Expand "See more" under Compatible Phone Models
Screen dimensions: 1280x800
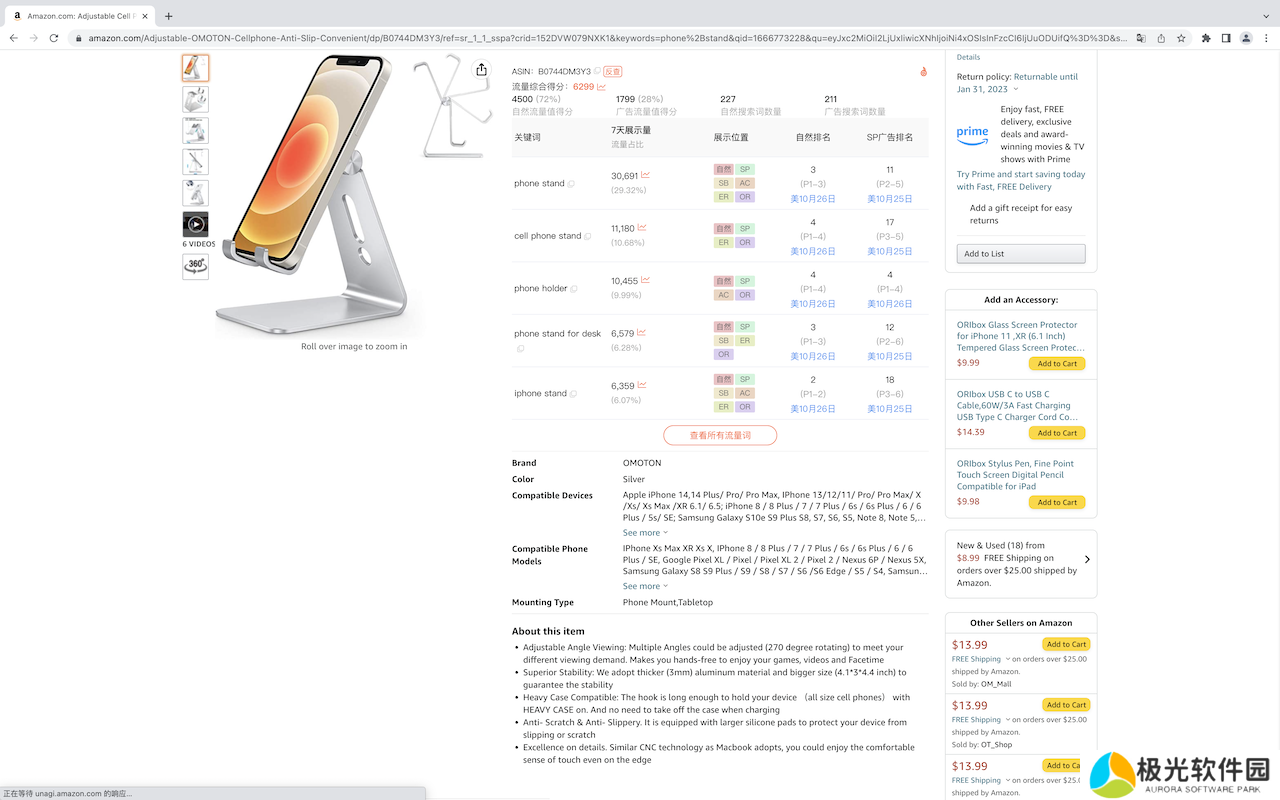pos(645,586)
